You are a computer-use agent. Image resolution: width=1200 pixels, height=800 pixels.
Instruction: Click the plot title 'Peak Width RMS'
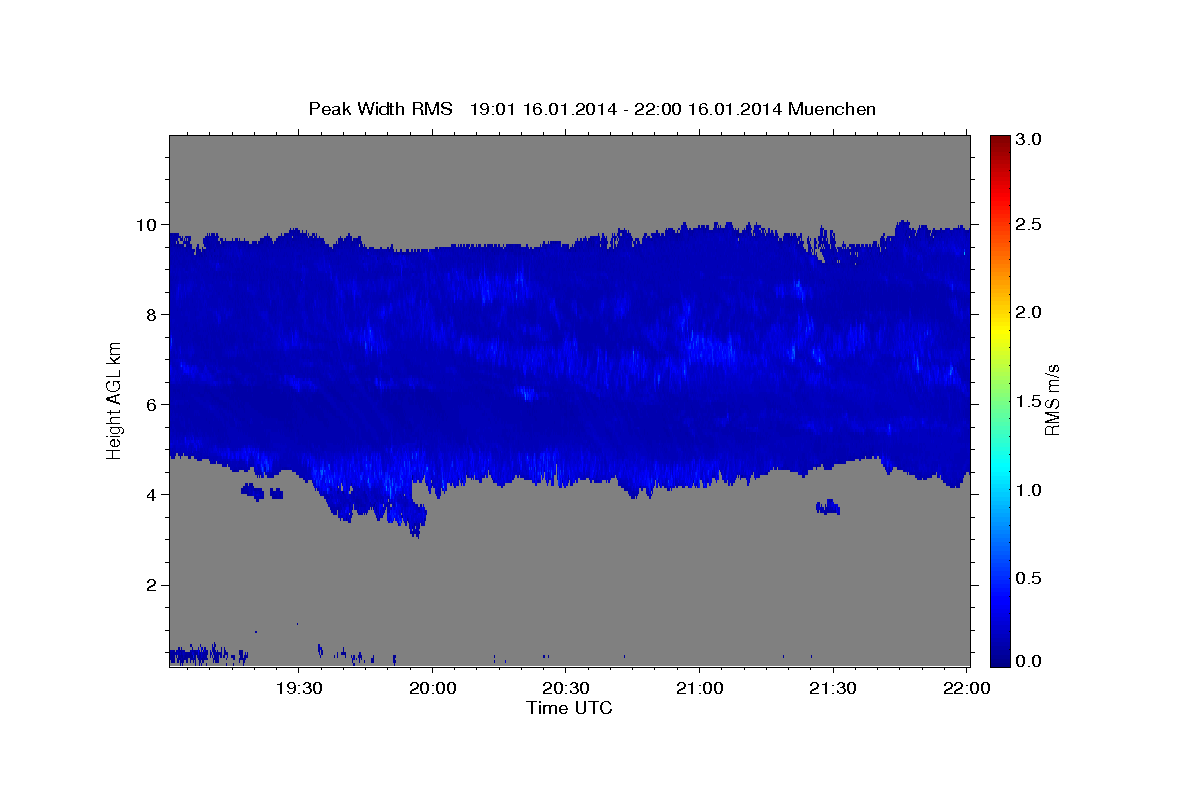coord(380,109)
